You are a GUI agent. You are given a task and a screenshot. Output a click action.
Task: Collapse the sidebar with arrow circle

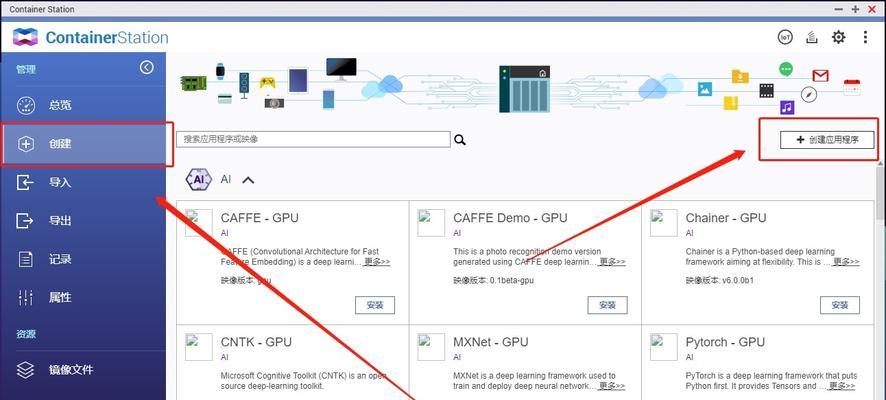point(146,68)
